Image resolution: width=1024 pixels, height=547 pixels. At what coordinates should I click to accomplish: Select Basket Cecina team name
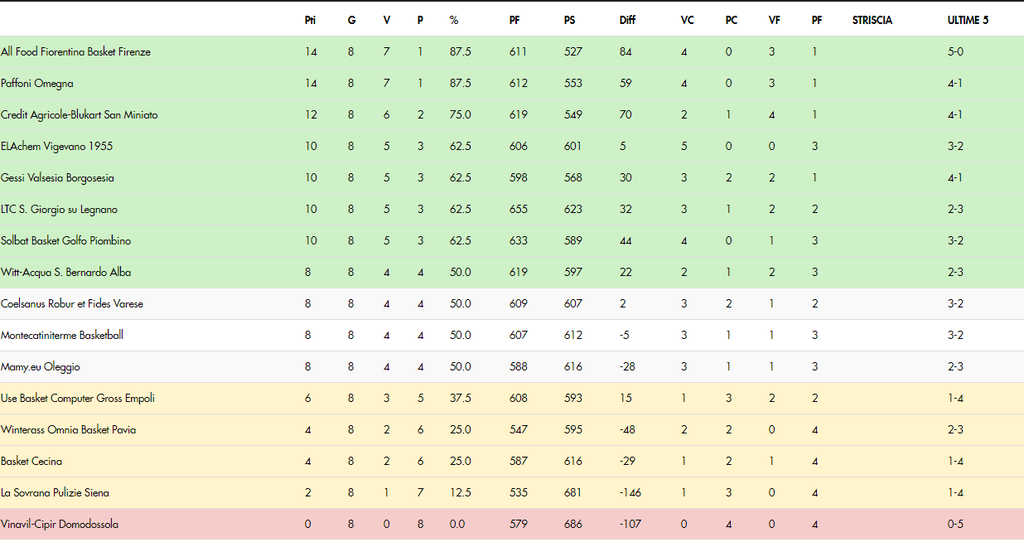click(31, 461)
